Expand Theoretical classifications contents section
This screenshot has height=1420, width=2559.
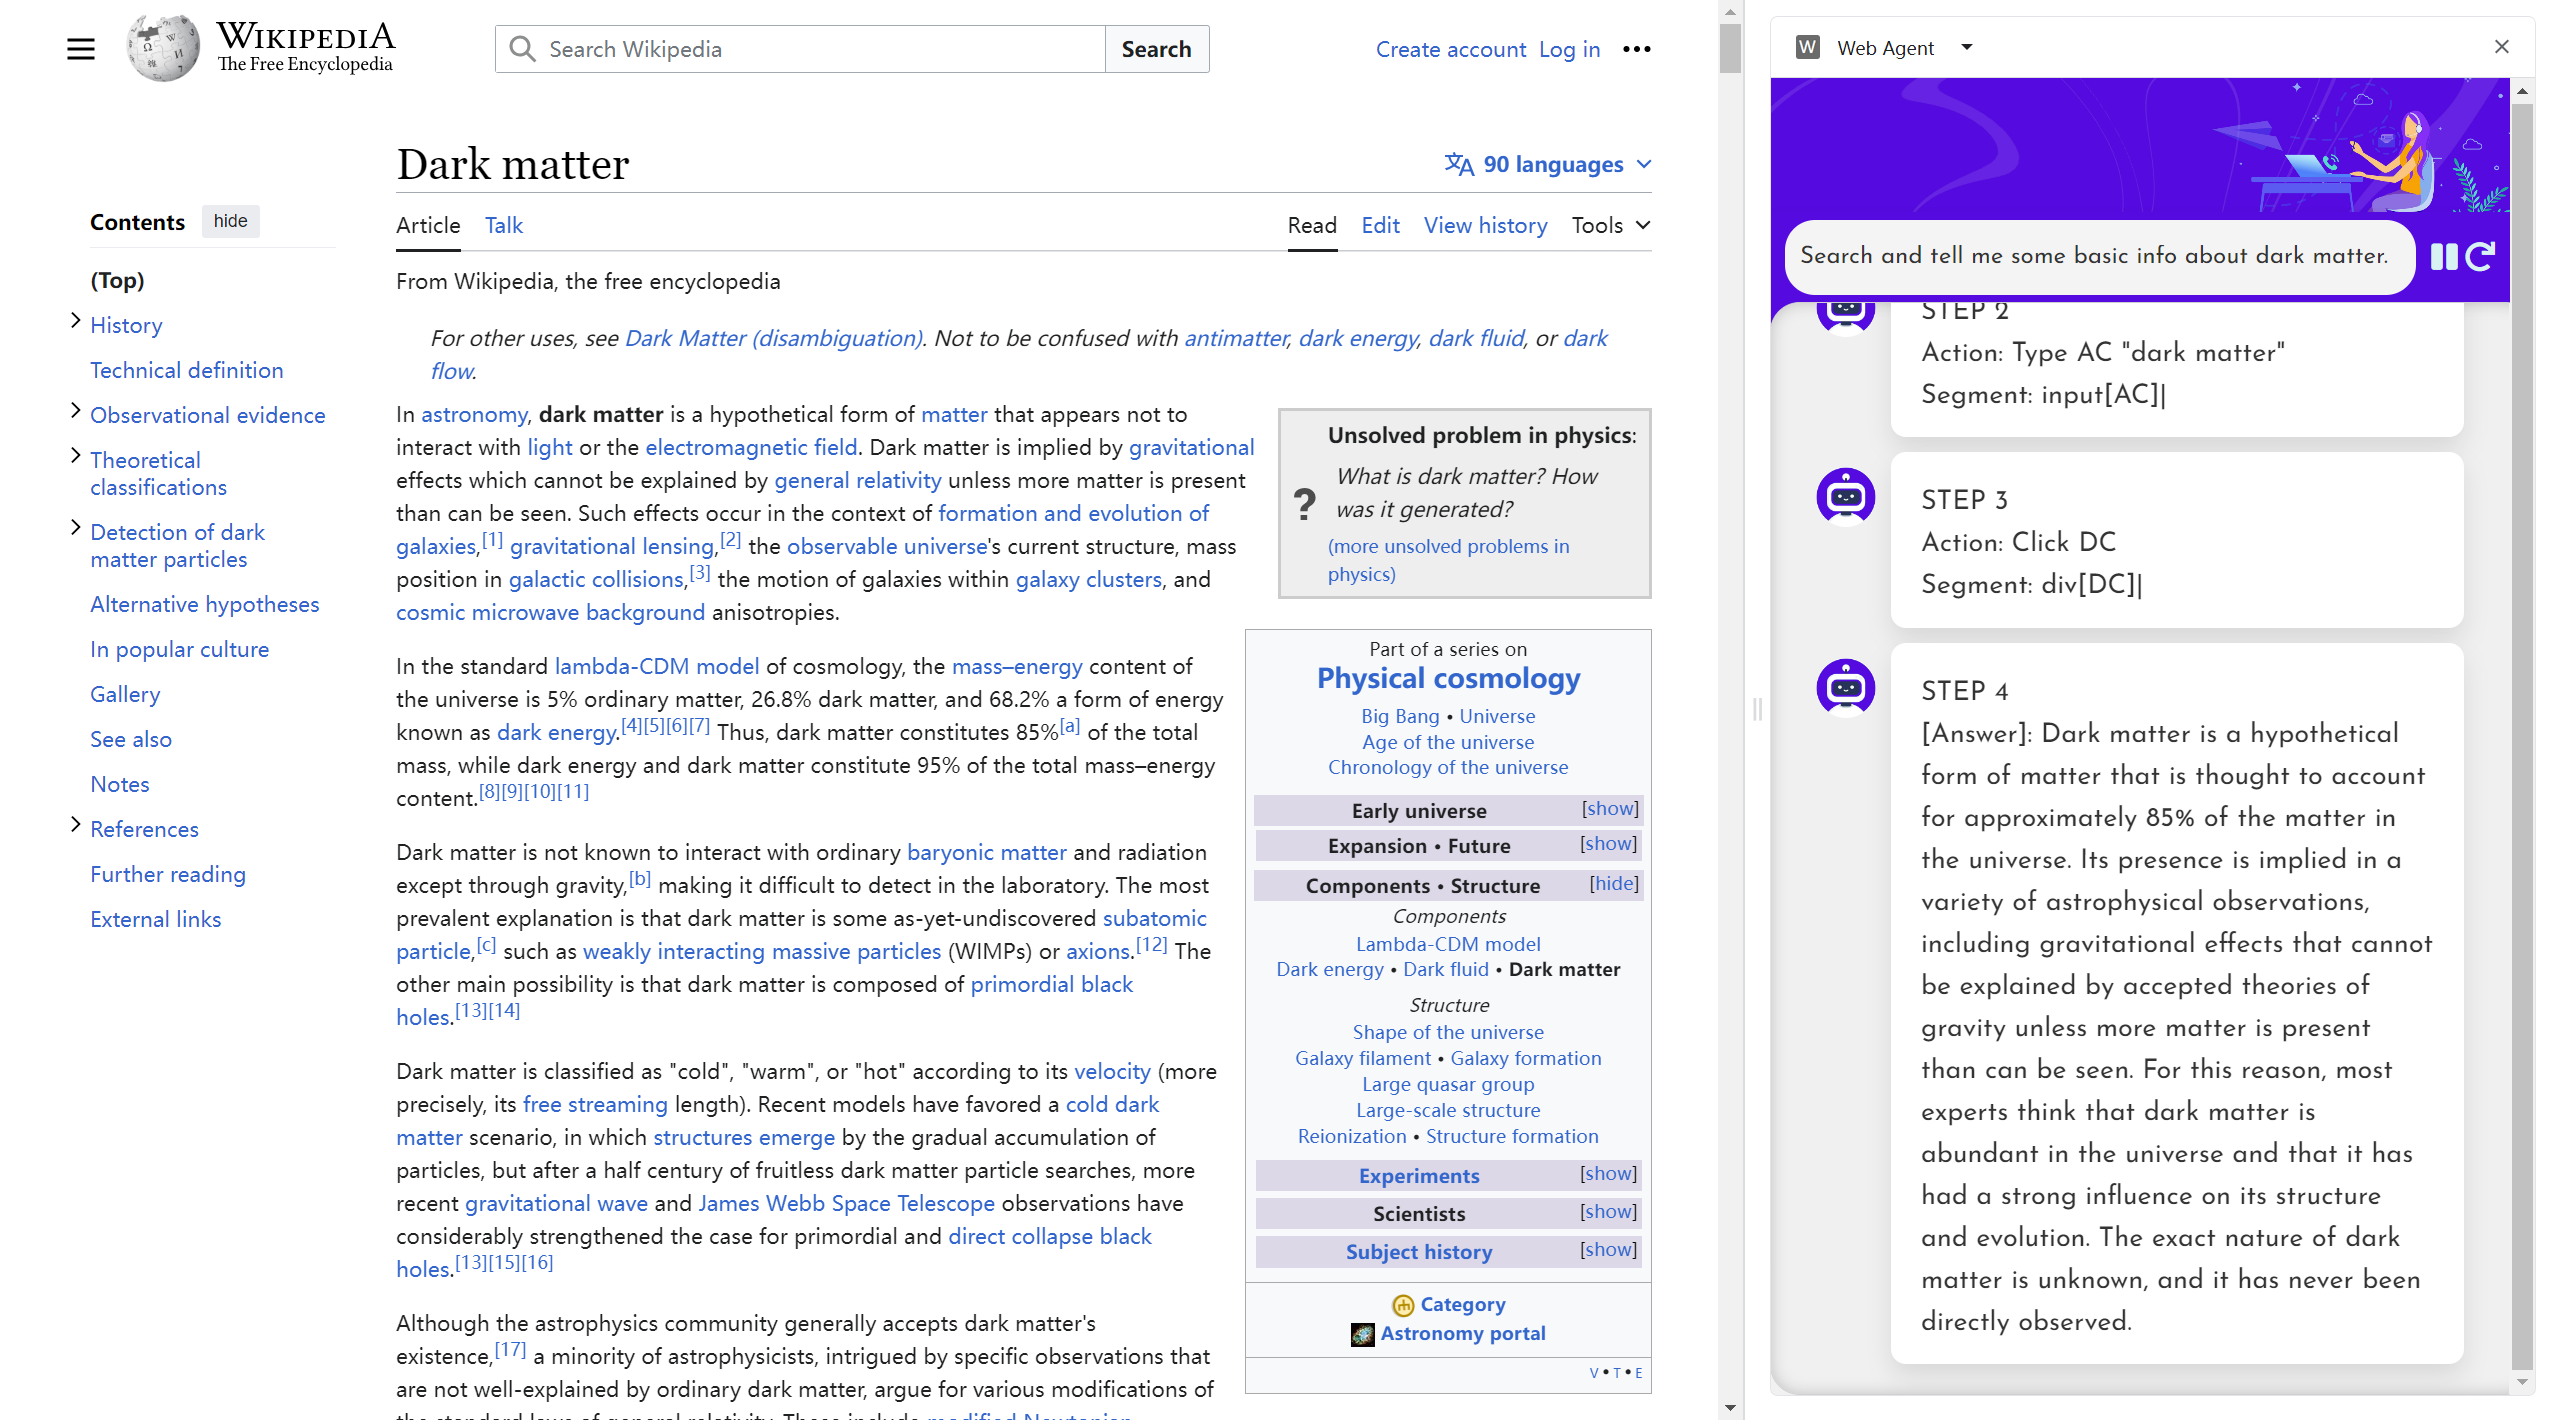(75, 456)
